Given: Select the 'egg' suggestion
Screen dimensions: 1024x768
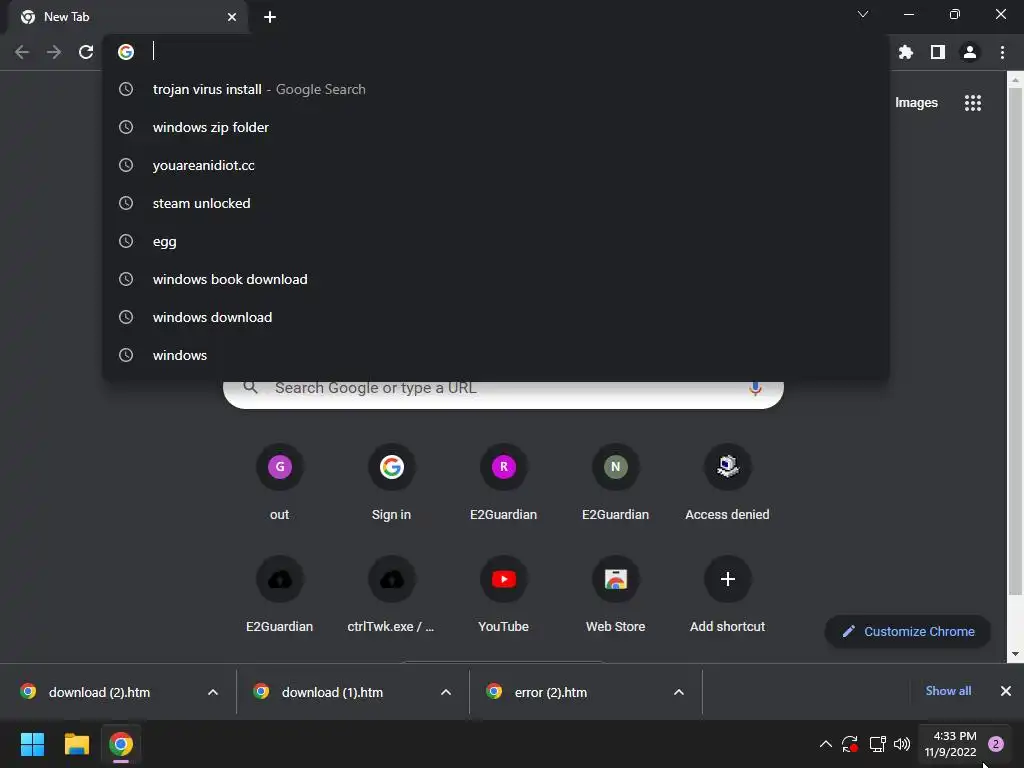Looking at the screenshot, I should tap(496, 241).
